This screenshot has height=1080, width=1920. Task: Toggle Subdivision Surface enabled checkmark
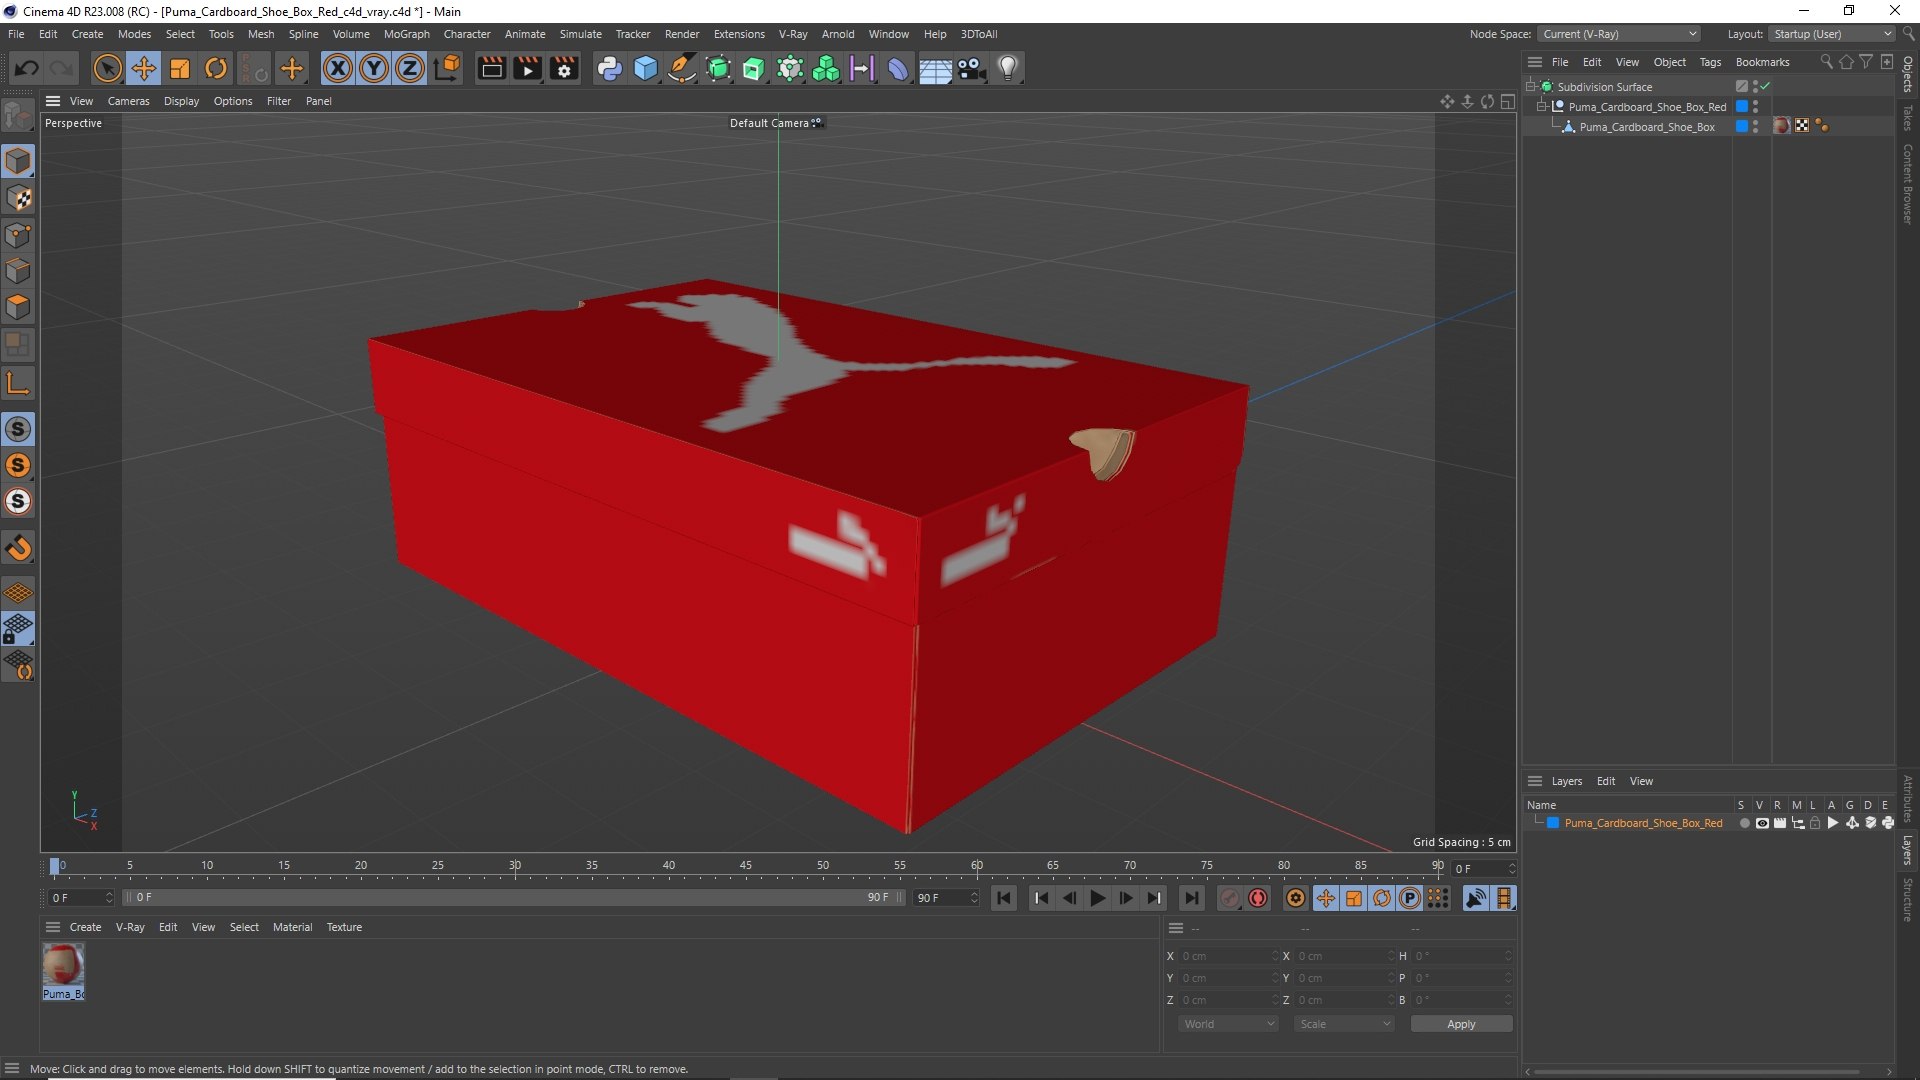pos(1766,86)
